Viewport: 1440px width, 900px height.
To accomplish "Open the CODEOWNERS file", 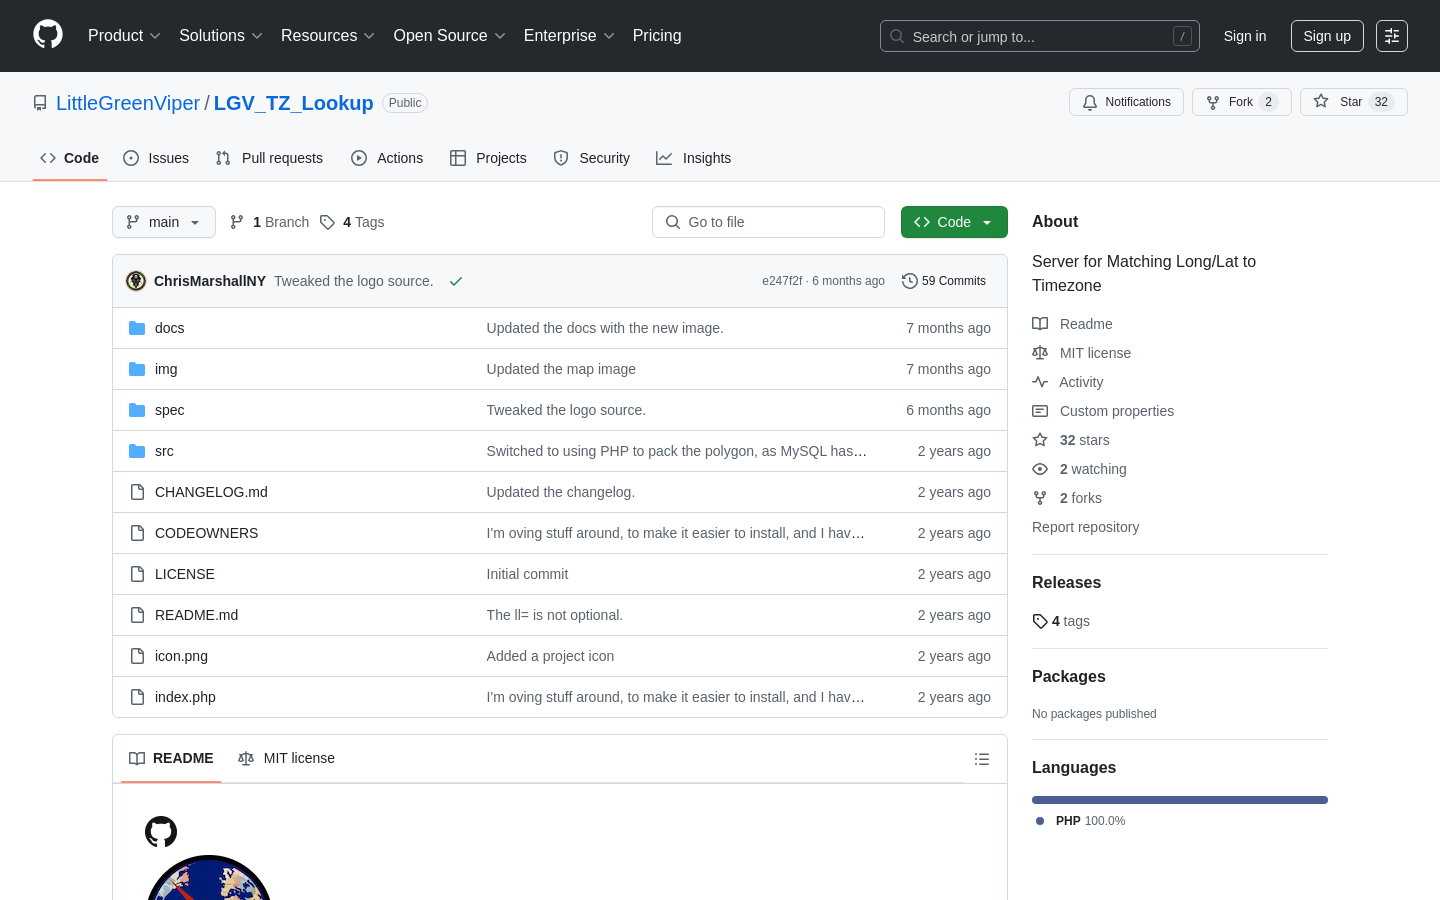I will click(206, 533).
